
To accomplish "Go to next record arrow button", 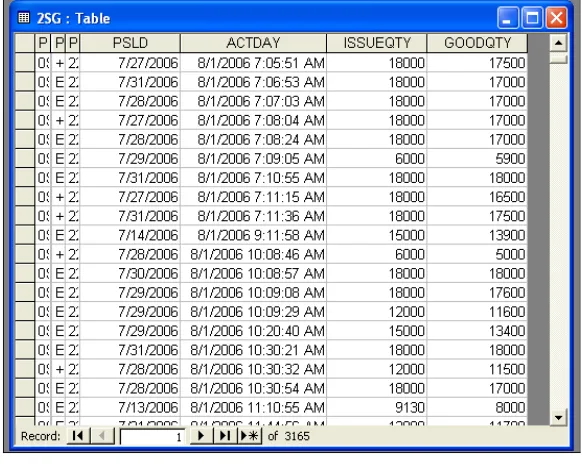I will pyautogui.click(x=201, y=435).
